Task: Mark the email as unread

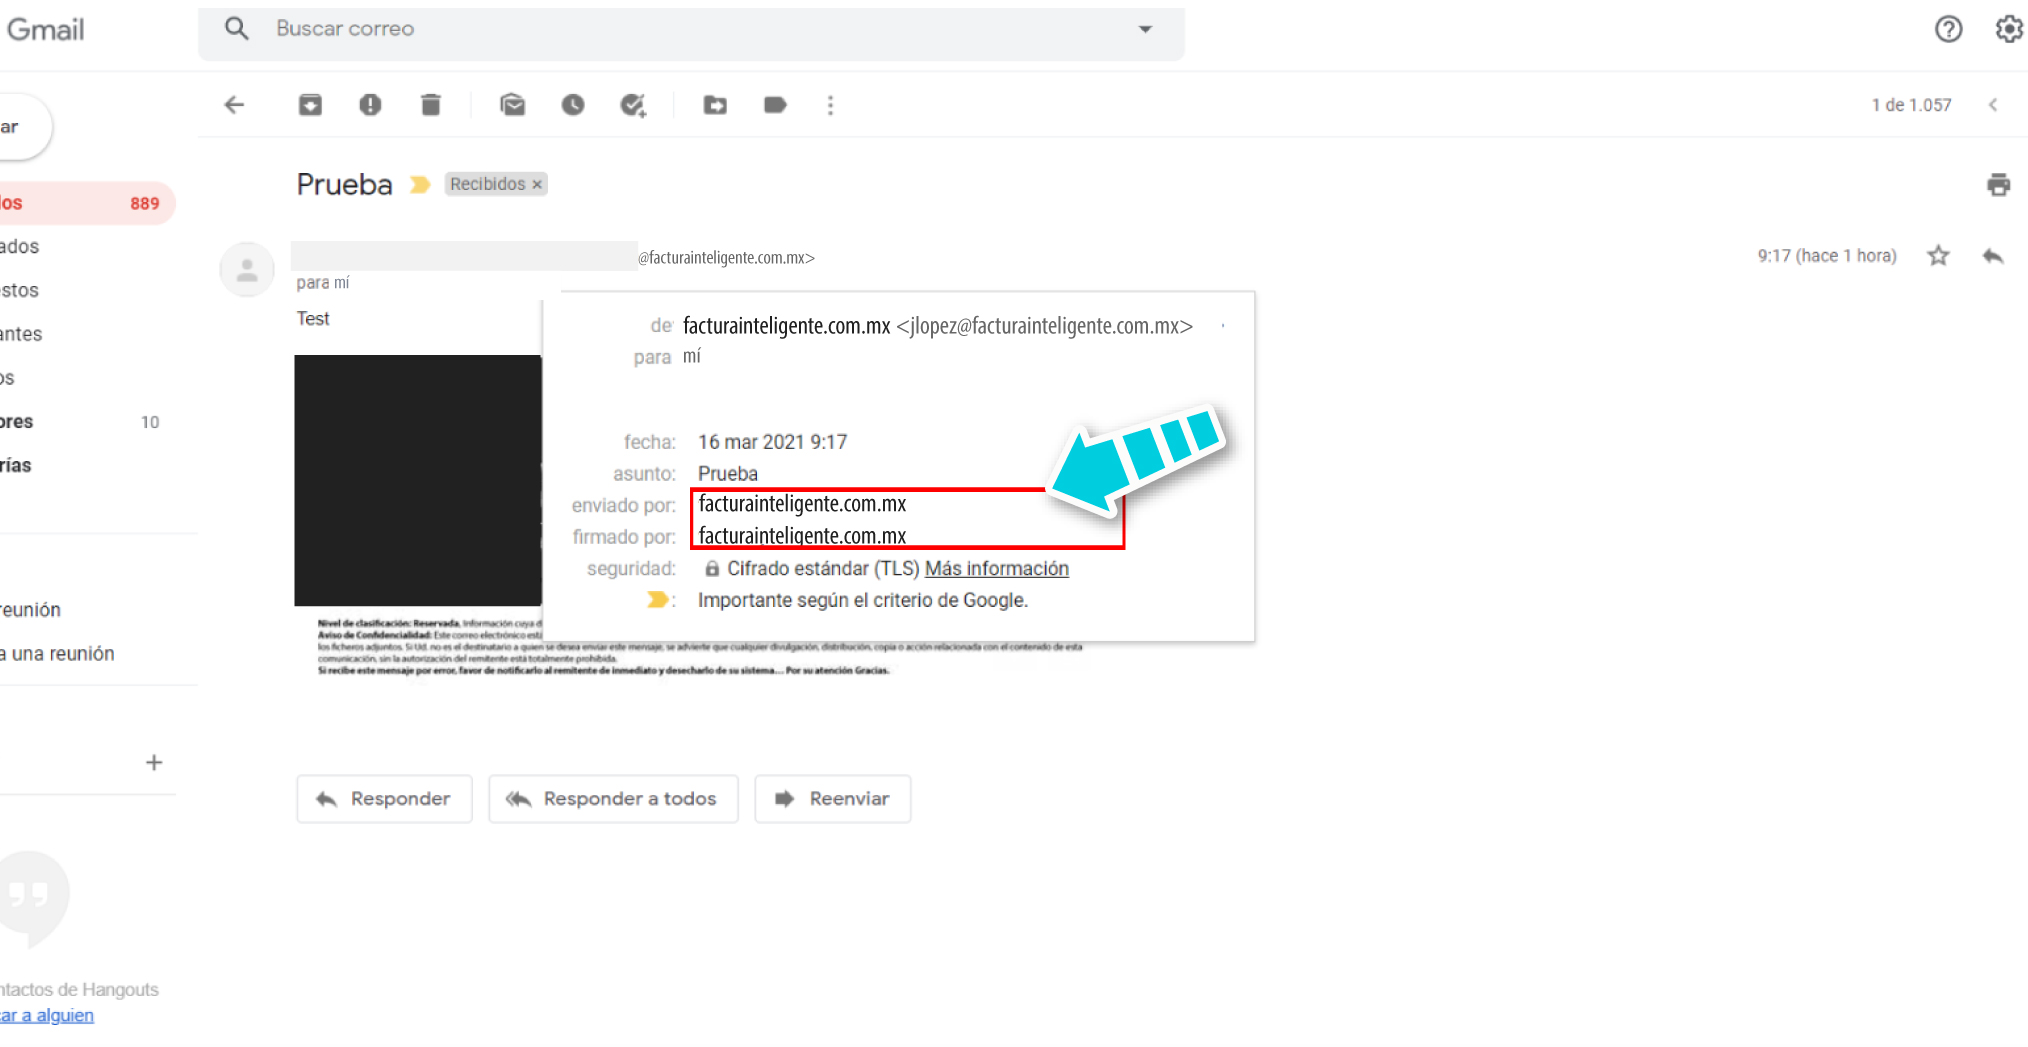Action: coord(512,104)
